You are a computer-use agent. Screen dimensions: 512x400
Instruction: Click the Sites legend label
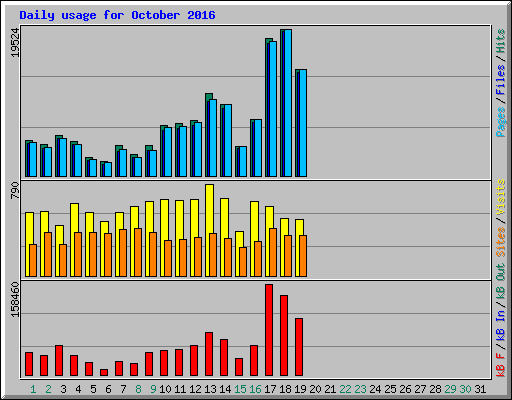coord(501,242)
